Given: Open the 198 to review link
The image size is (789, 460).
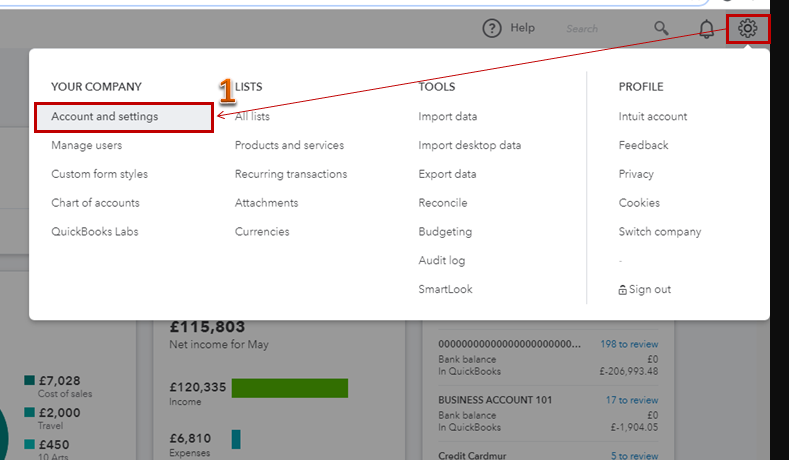Looking at the screenshot, I should click(x=629, y=344).
